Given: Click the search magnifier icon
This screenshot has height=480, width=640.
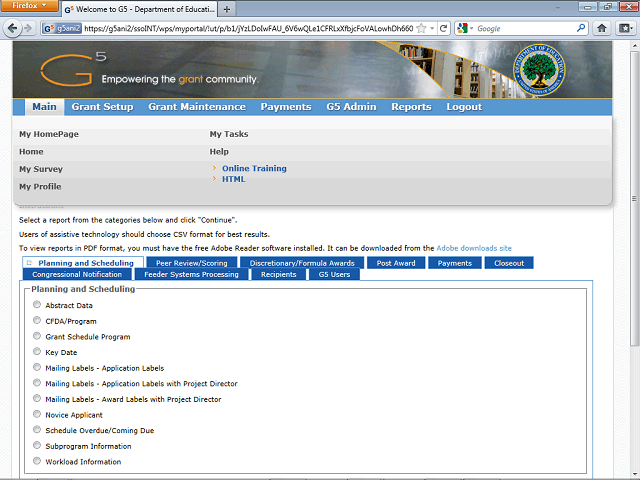Looking at the screenshot, I should click(x=581, y=28).
